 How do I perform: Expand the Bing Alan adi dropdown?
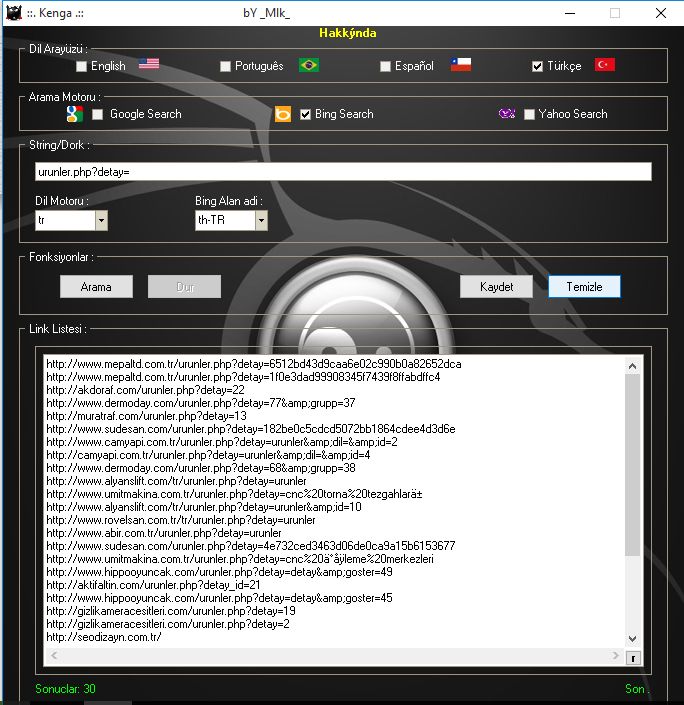tap(261, 220)
